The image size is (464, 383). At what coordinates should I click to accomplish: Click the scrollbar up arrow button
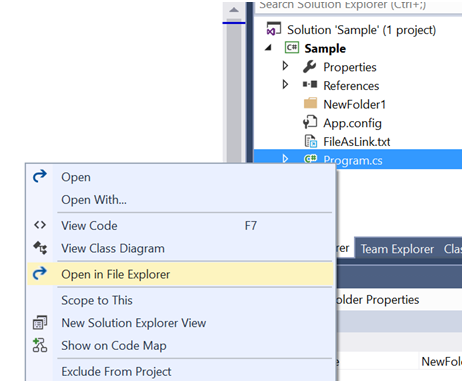(x=234, y=10)
